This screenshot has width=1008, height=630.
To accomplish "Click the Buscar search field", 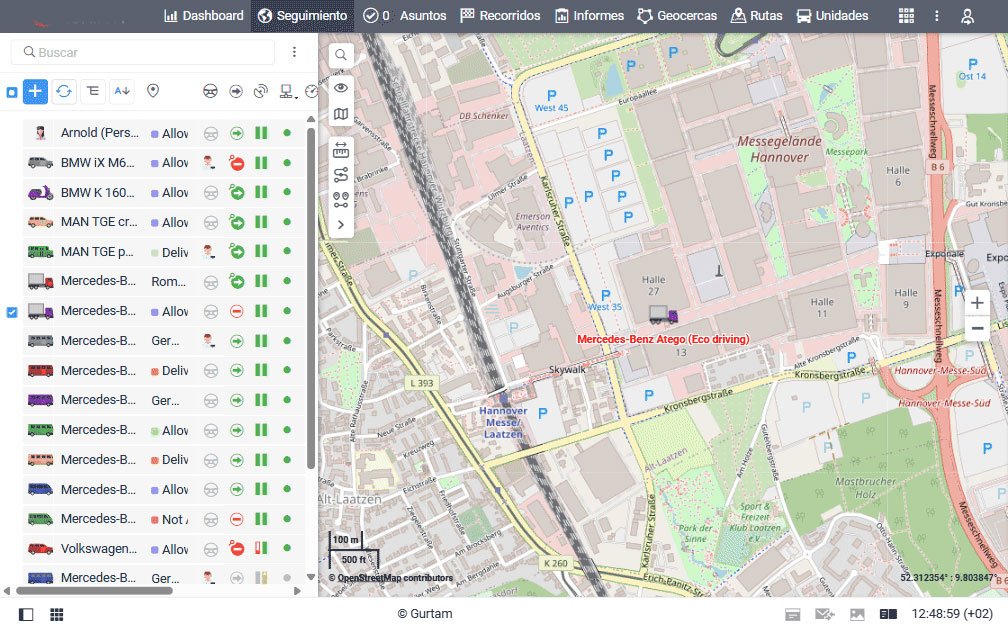I will (x=150, y=52).
